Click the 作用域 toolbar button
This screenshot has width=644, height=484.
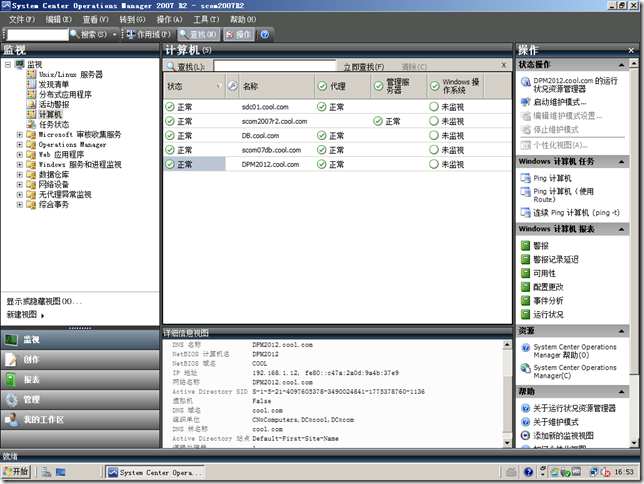pyautogui.click(x=148, y=35)
